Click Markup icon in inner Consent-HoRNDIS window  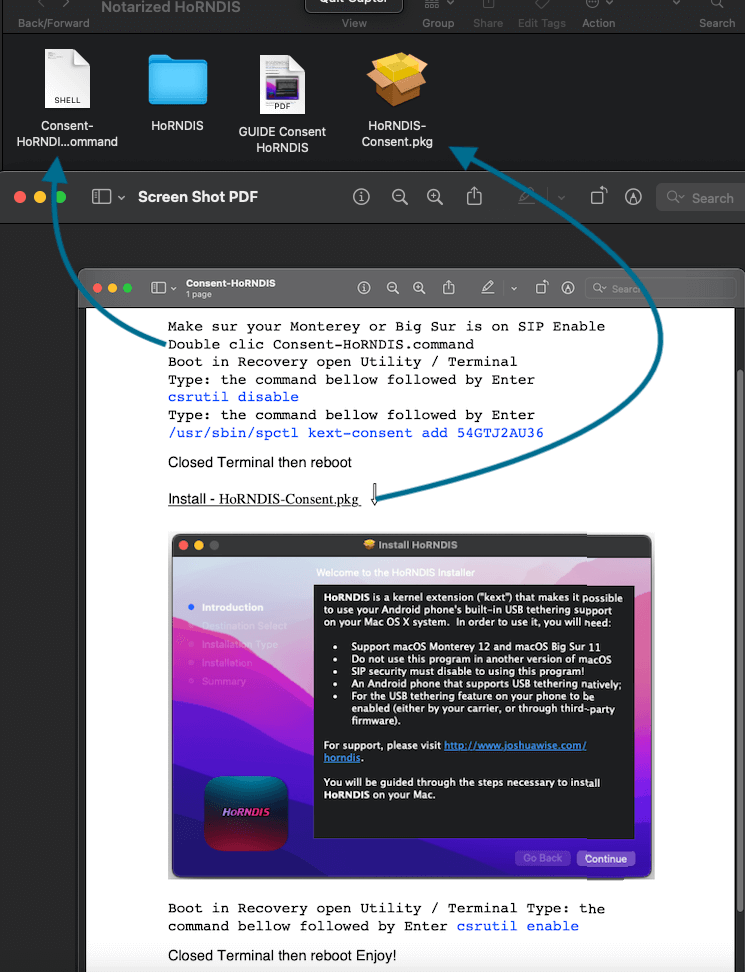pos(568,288)
